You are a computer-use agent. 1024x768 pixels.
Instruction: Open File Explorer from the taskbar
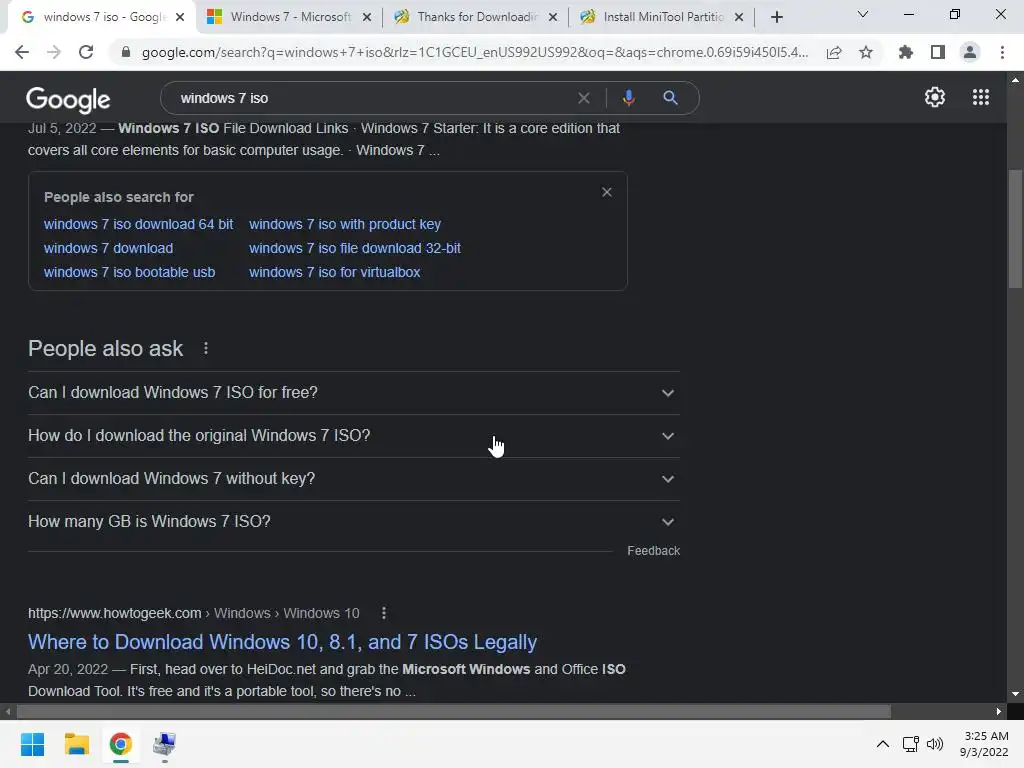76,744
